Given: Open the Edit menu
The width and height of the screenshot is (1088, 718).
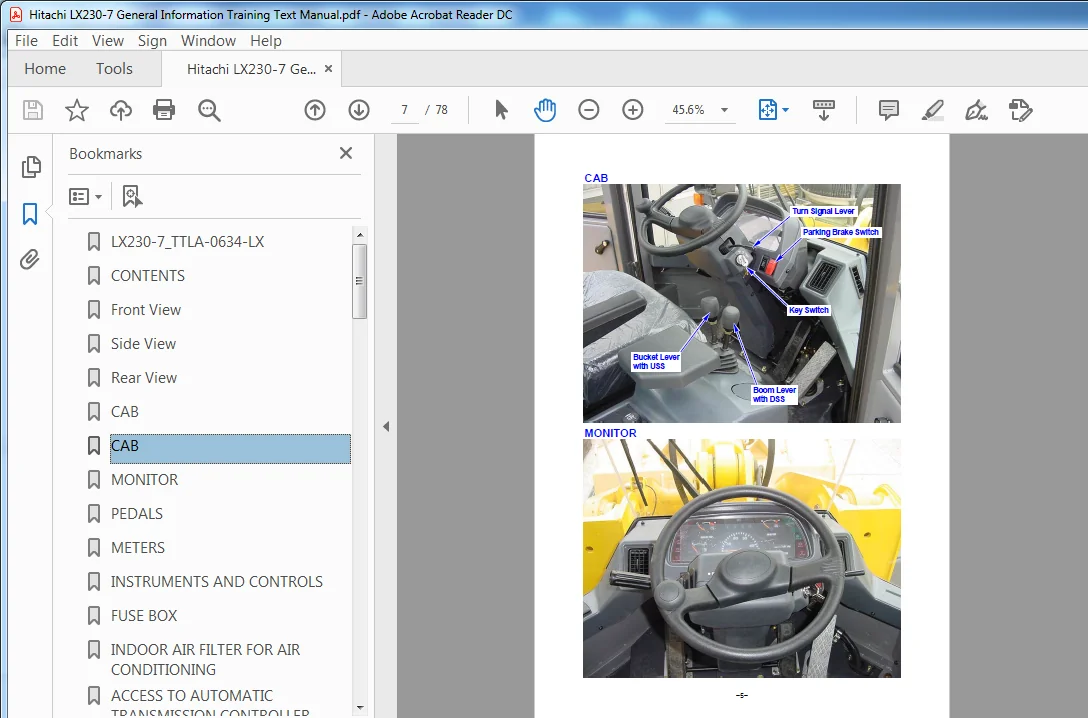Looking at the screenshot, I should tap(65, 41).
